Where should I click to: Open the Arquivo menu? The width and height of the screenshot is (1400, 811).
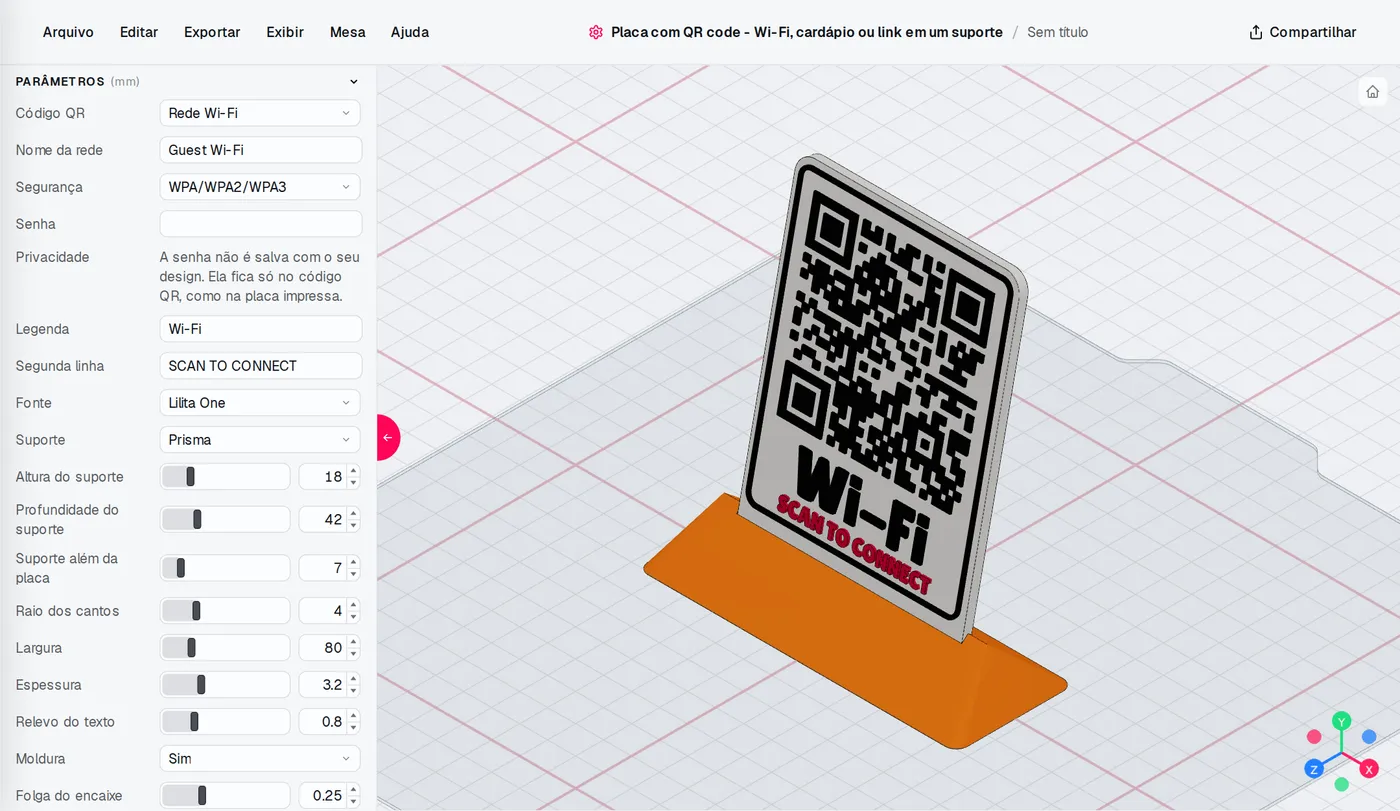pyautogui.click(x=68, y=32)
